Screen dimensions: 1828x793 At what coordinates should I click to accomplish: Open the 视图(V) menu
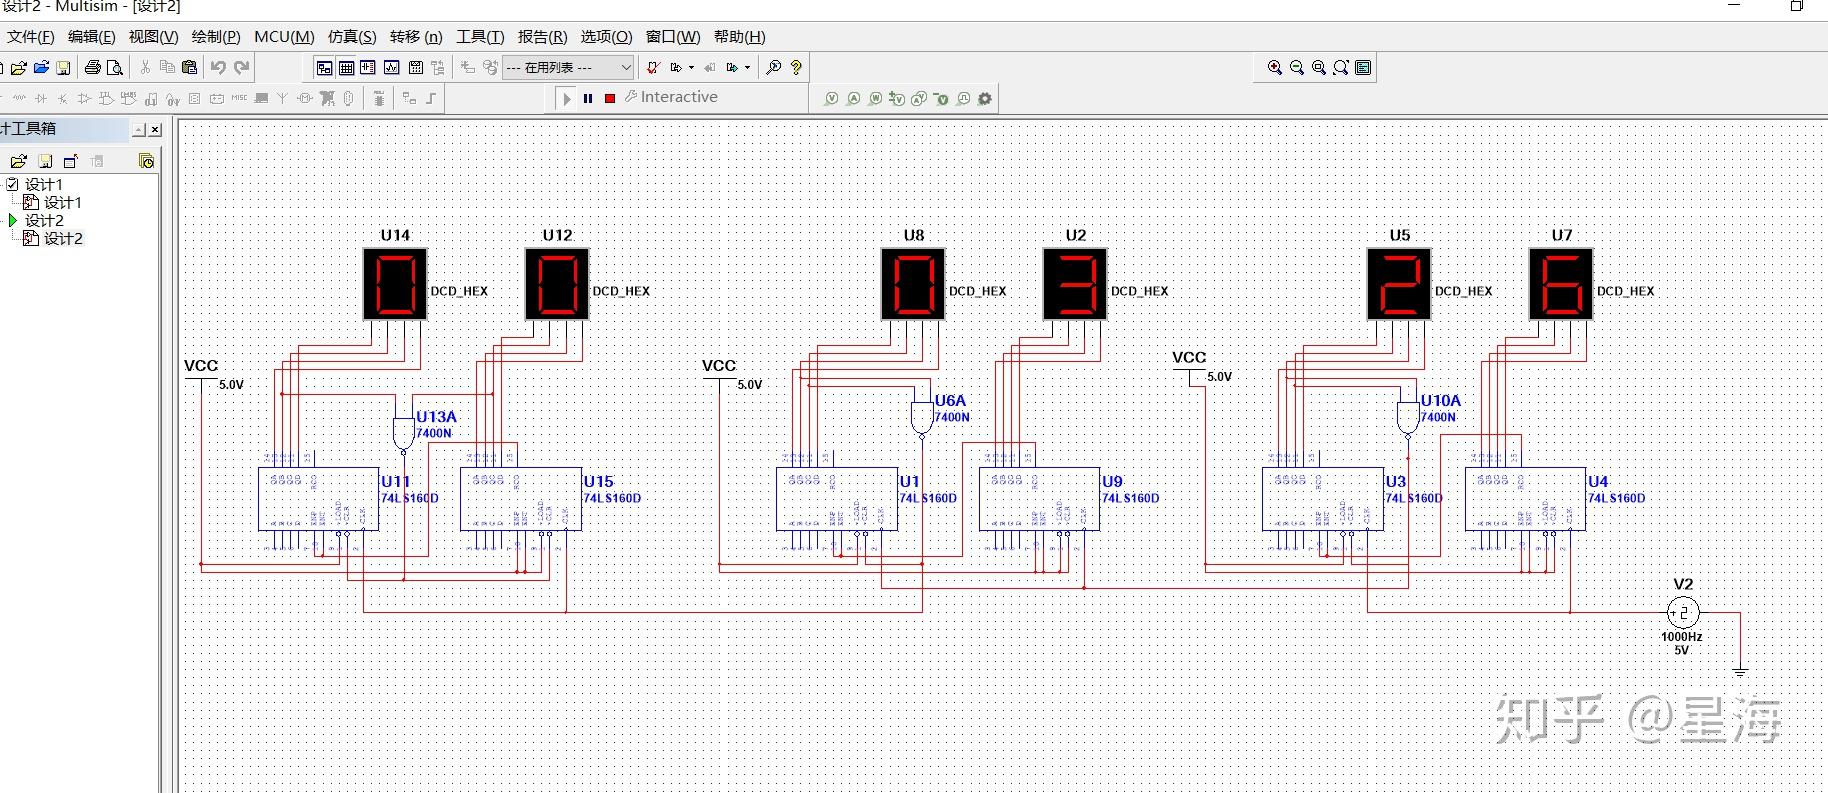[153, 37]
